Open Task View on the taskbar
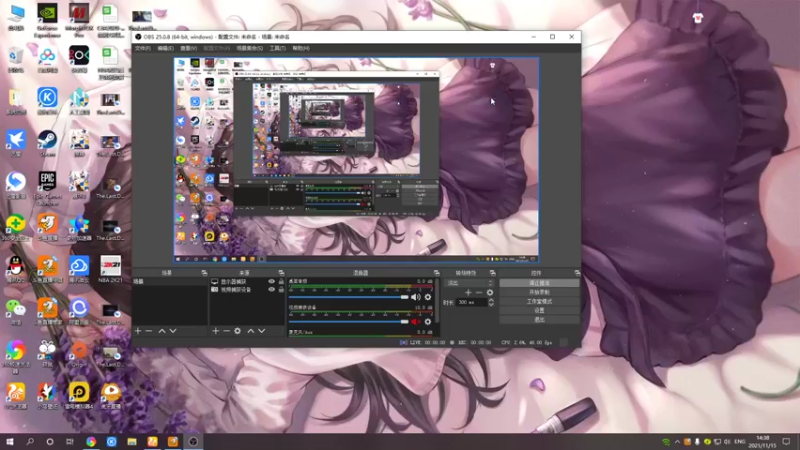 tap(70, 442)
